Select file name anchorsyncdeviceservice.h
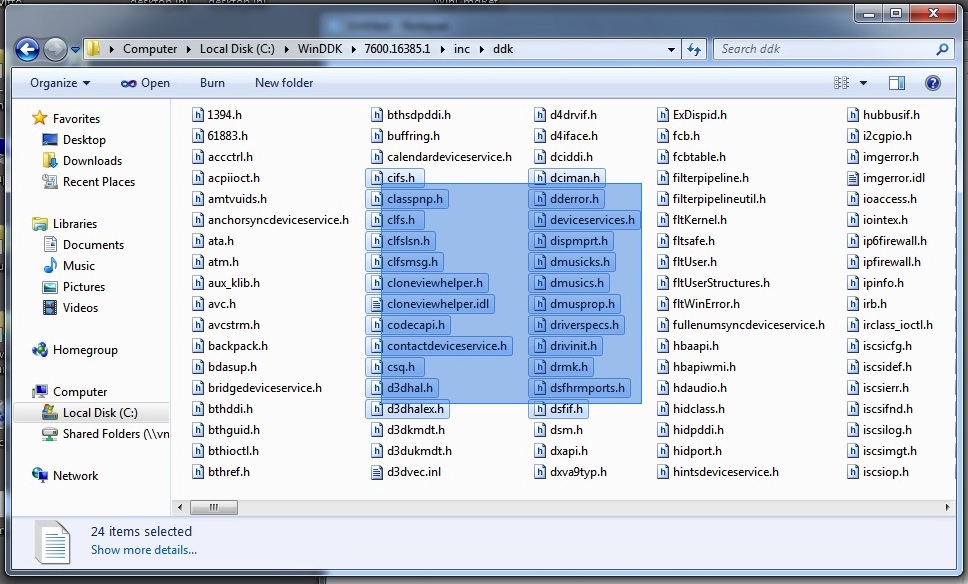The image size is (968, 584). (x=278, y=220)
